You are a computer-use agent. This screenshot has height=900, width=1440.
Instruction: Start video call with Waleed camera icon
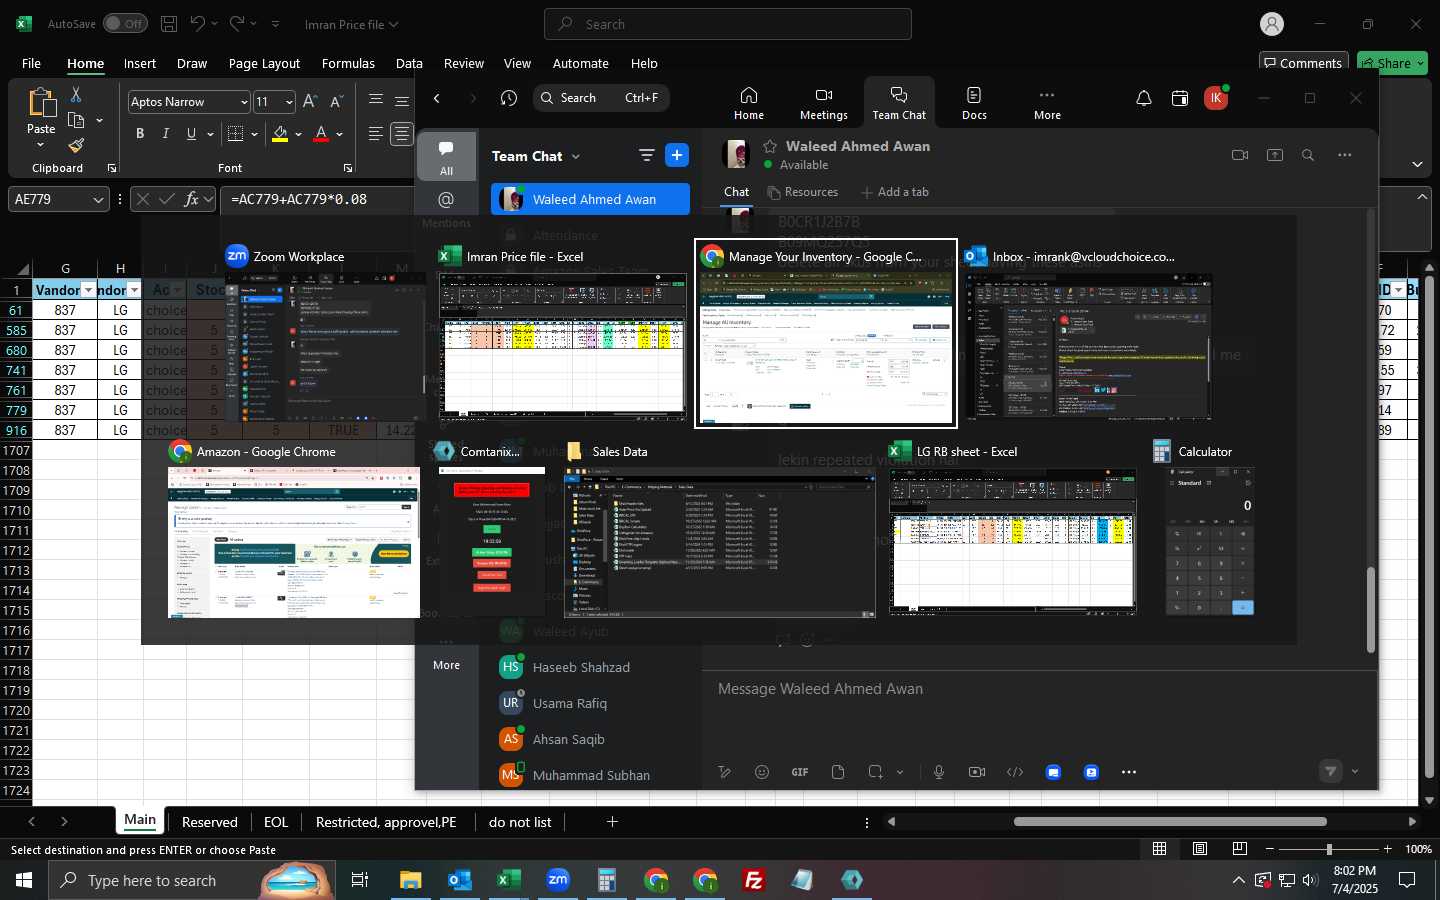[x=1240, y=155]
